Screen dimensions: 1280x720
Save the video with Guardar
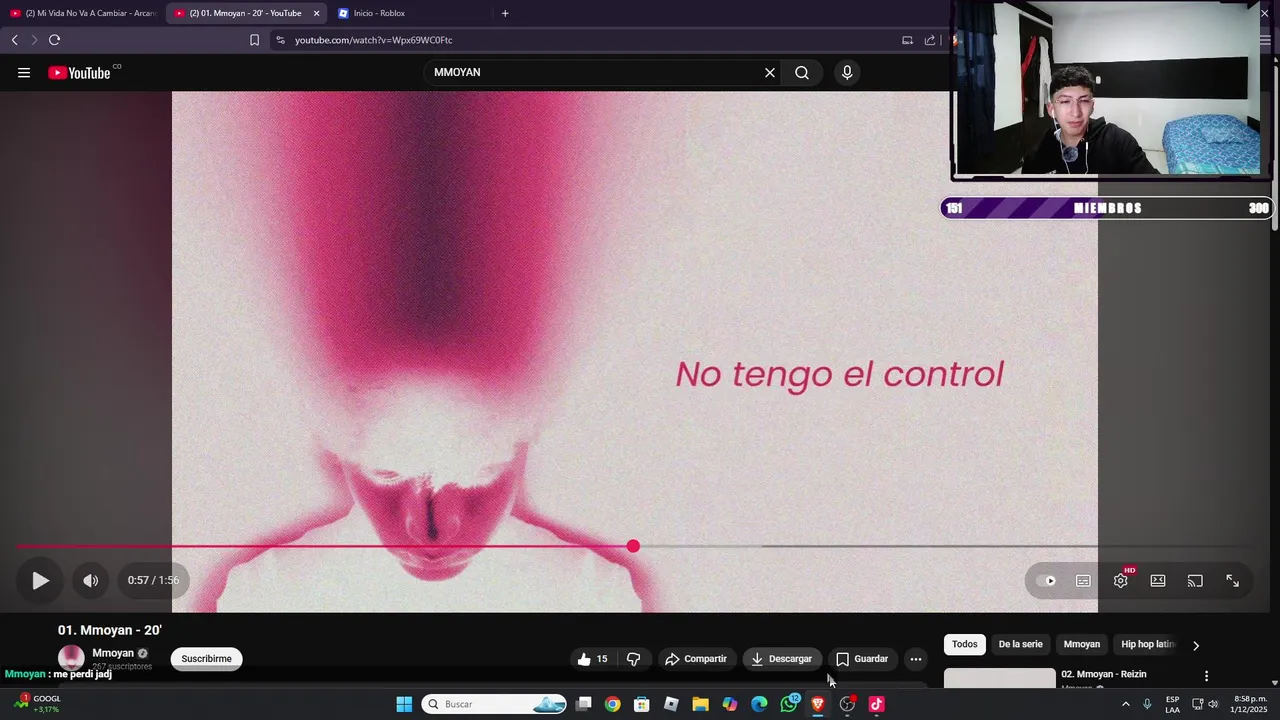tap(862, 659)
